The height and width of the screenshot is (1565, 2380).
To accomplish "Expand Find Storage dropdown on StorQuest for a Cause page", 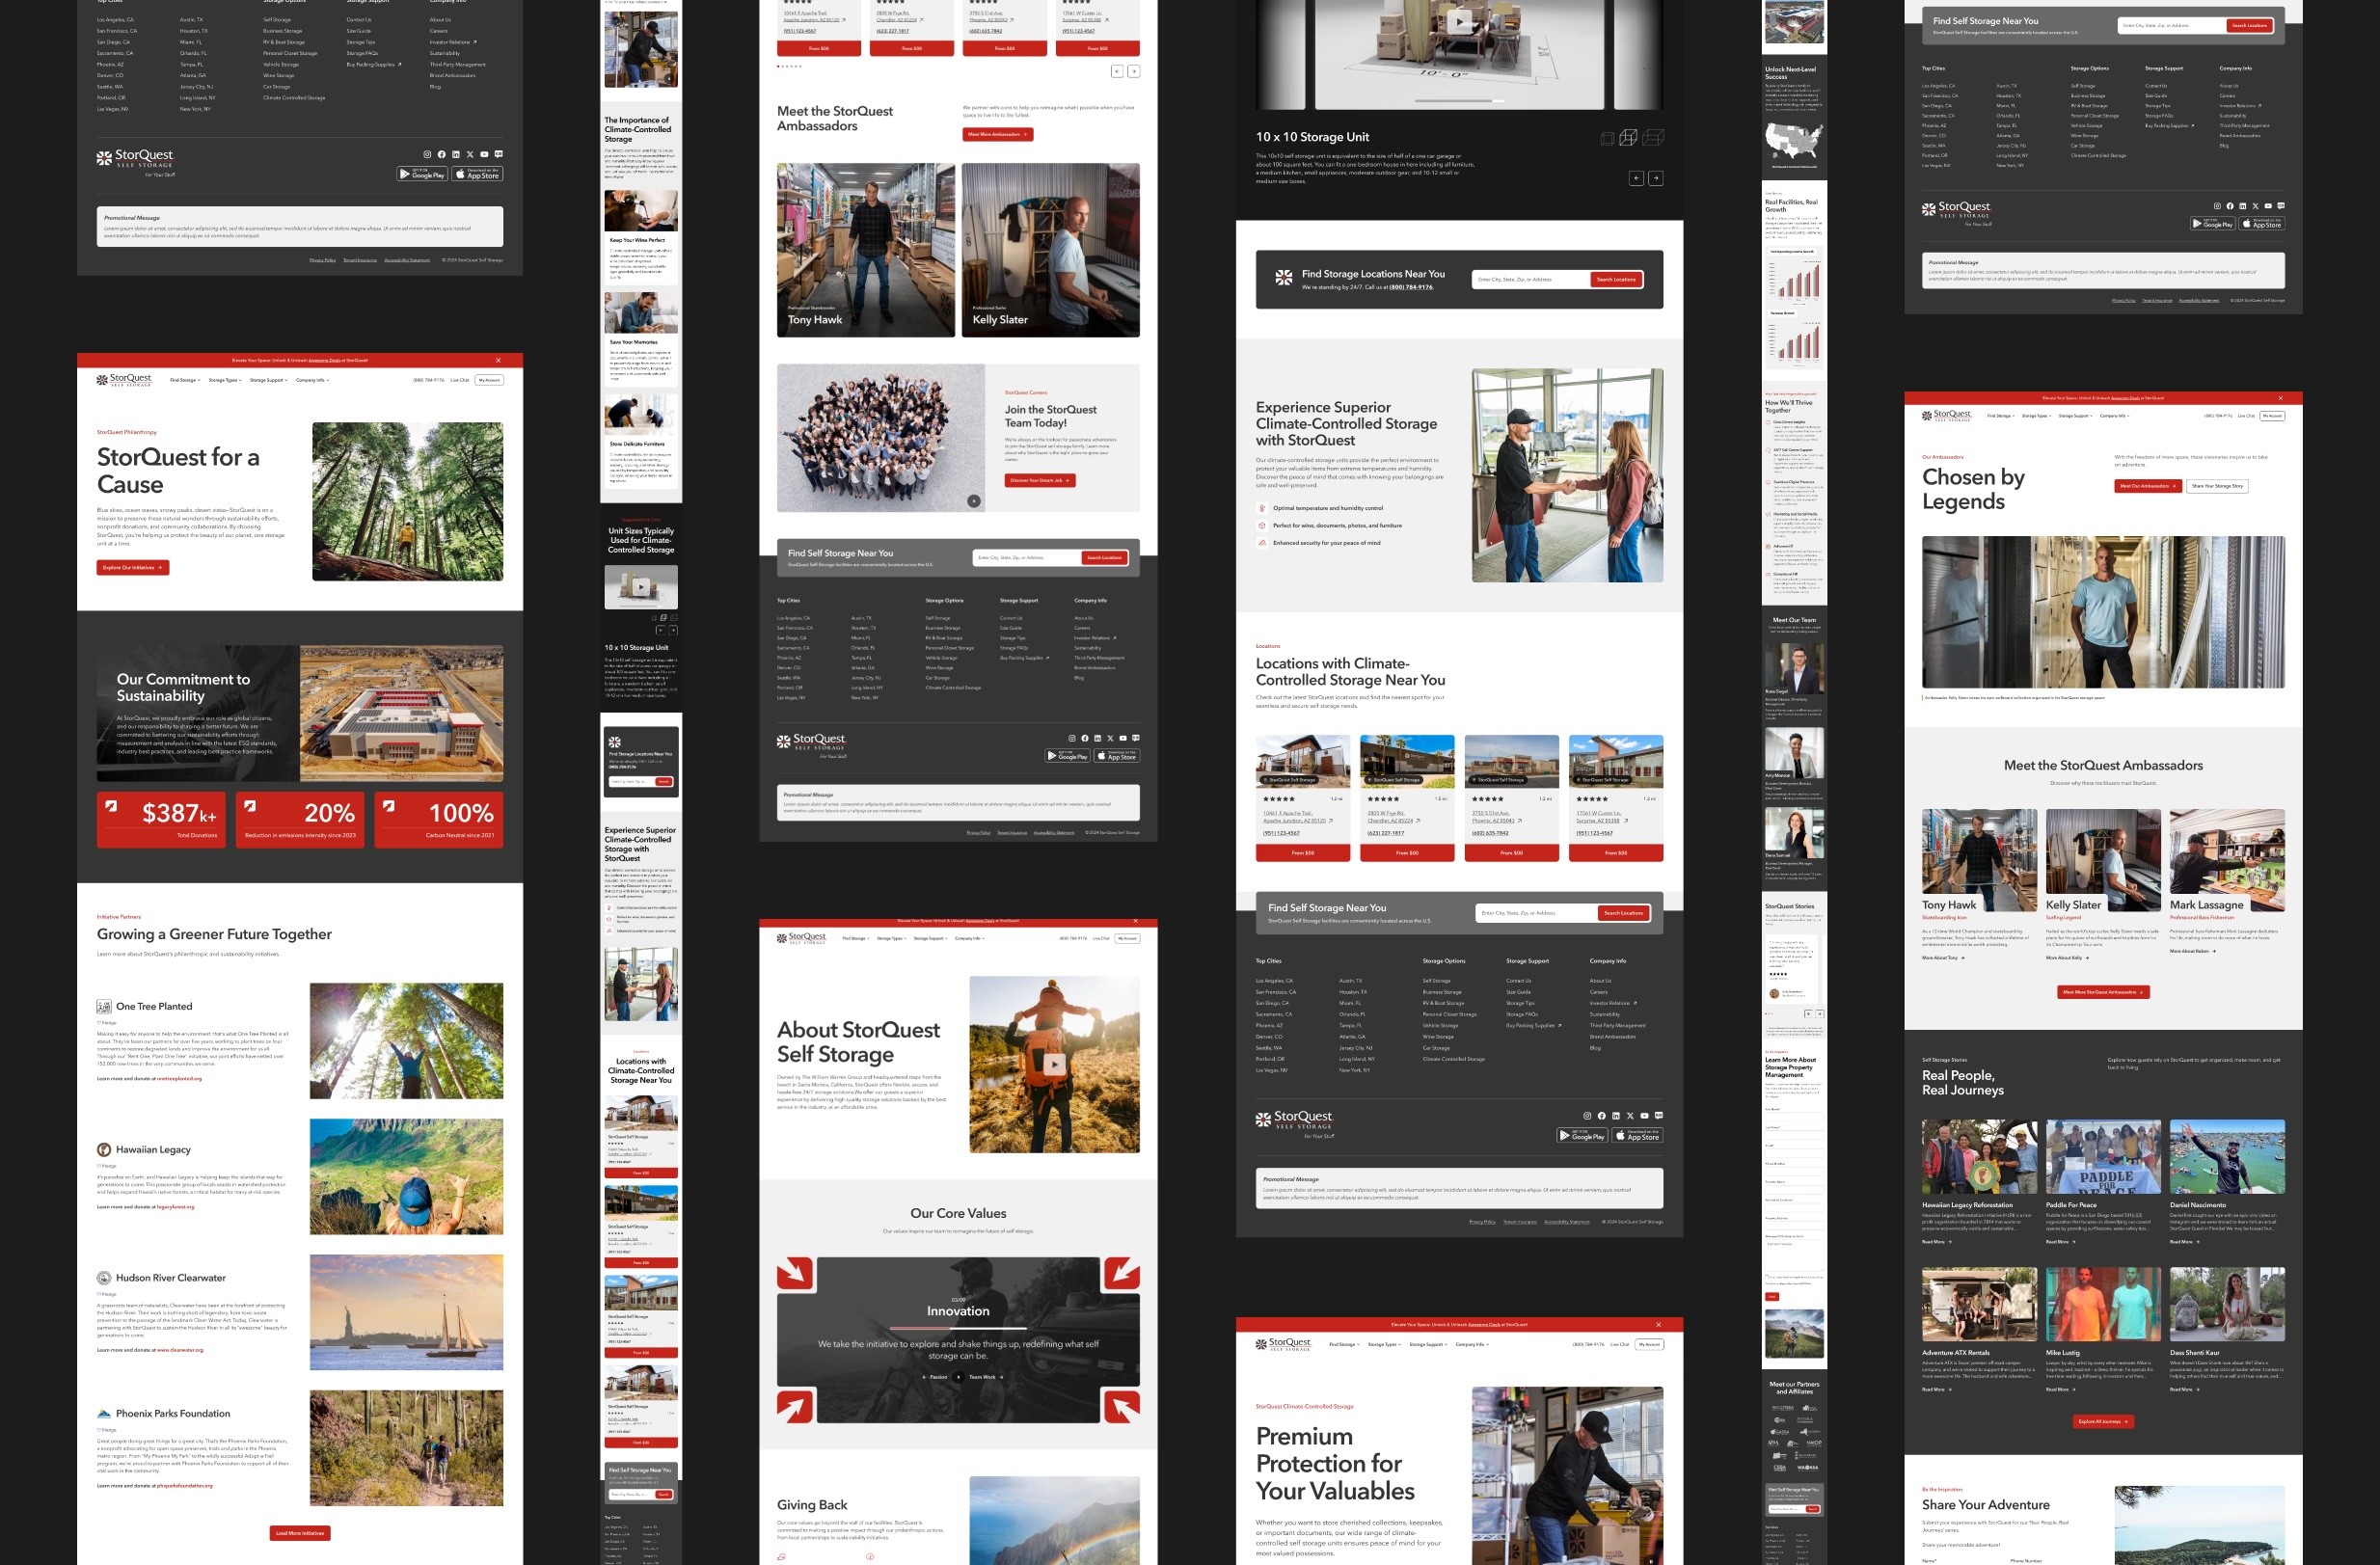I will [x=185, y=380].
